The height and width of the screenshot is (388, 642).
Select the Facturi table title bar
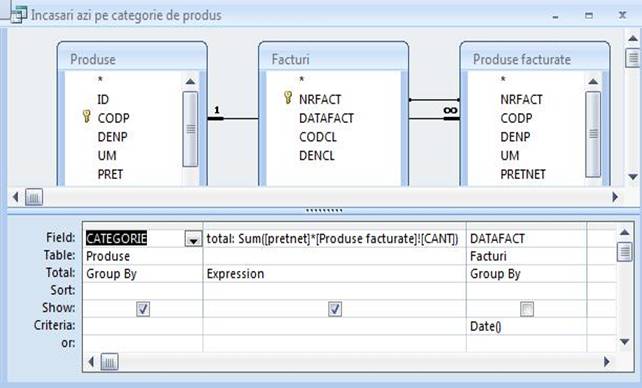[x=333, y=59]
